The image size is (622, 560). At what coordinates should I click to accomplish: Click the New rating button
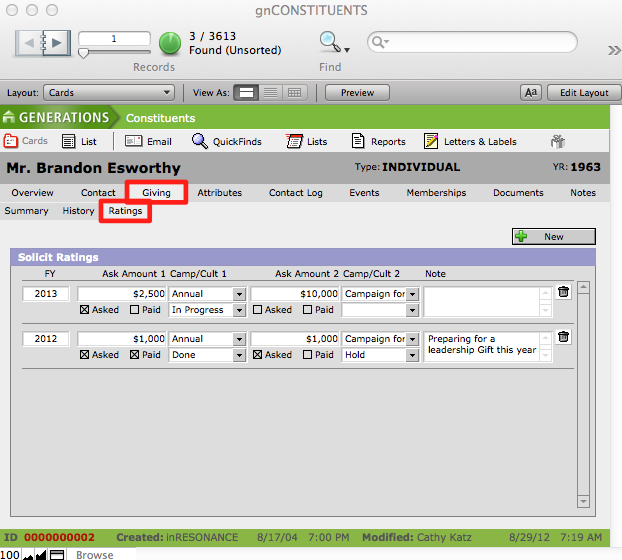tap(553, 237)
